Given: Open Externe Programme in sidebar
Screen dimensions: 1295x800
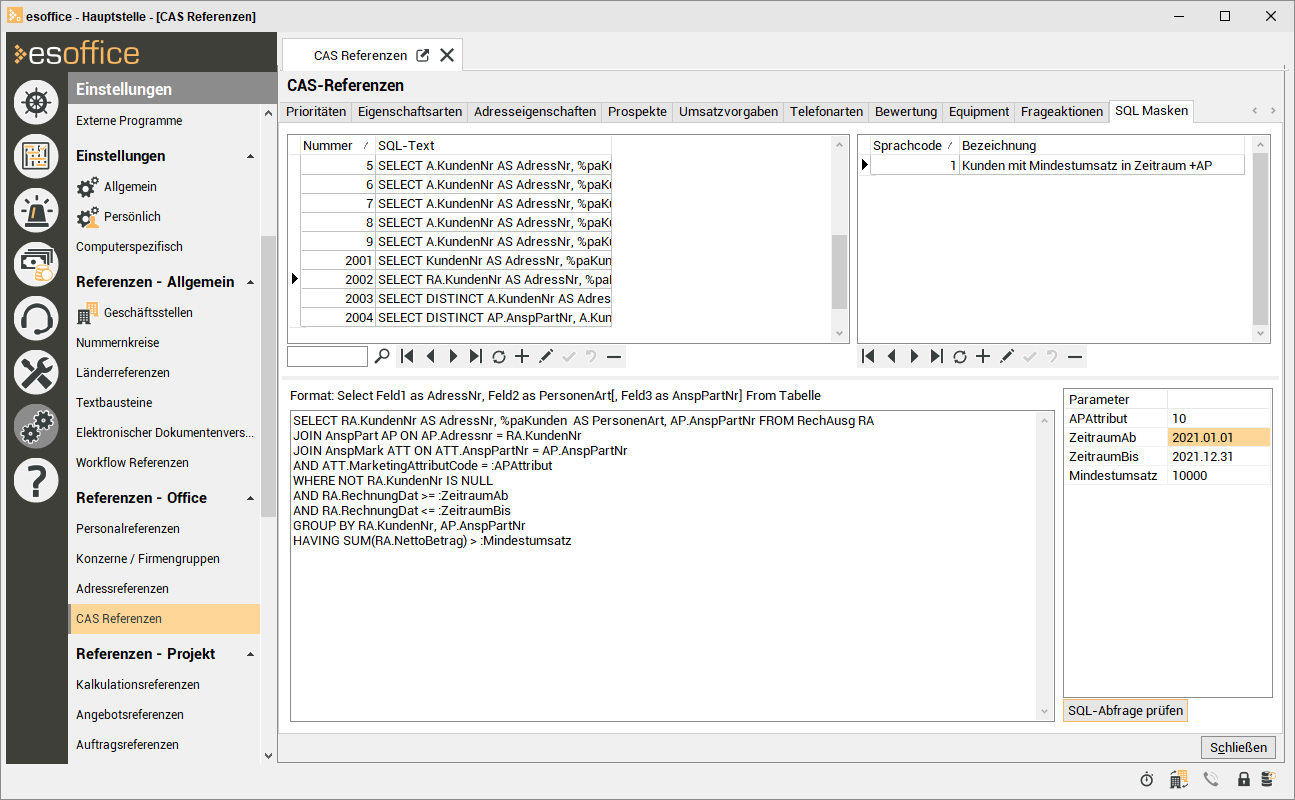Looking at the screenshot, I should [x=129, y=121].
